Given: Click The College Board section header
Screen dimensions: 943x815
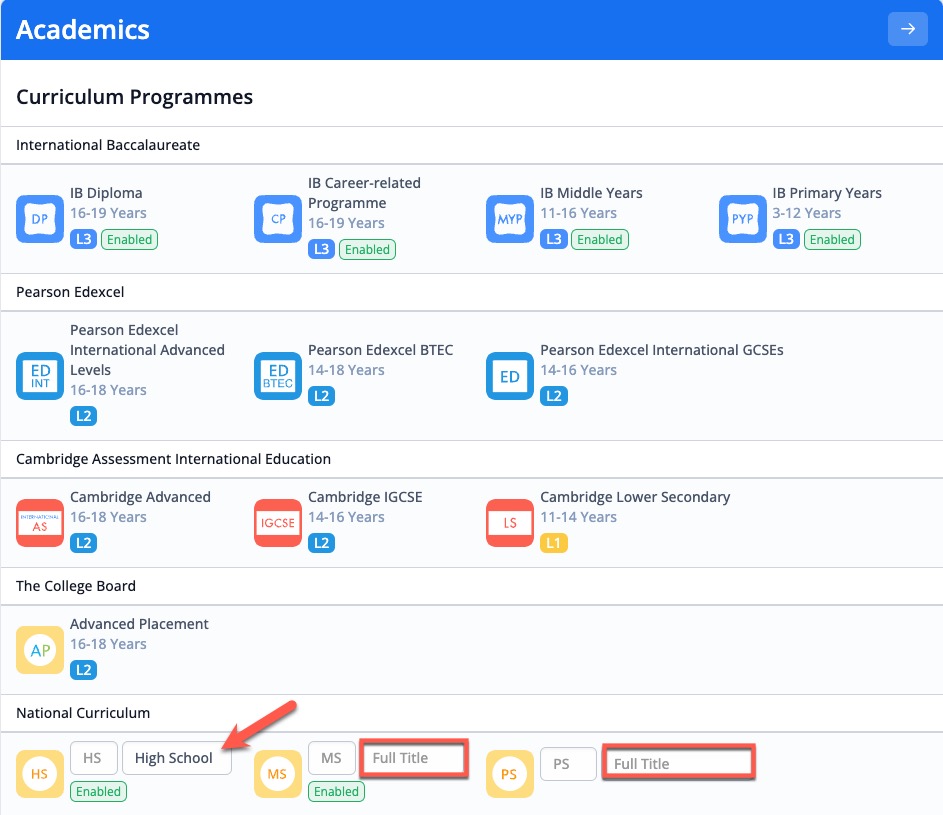Looking at the screenshot, I should click(x=76, y=586).
